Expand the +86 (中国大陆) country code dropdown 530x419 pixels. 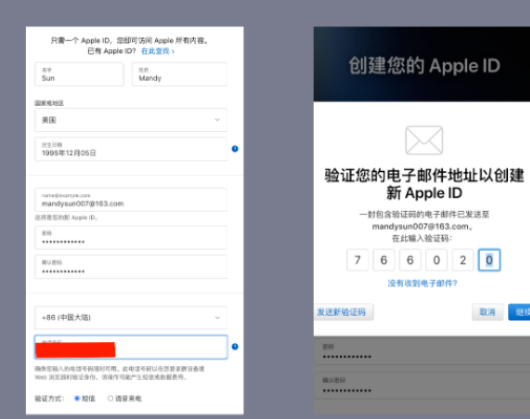pos(131,318)
